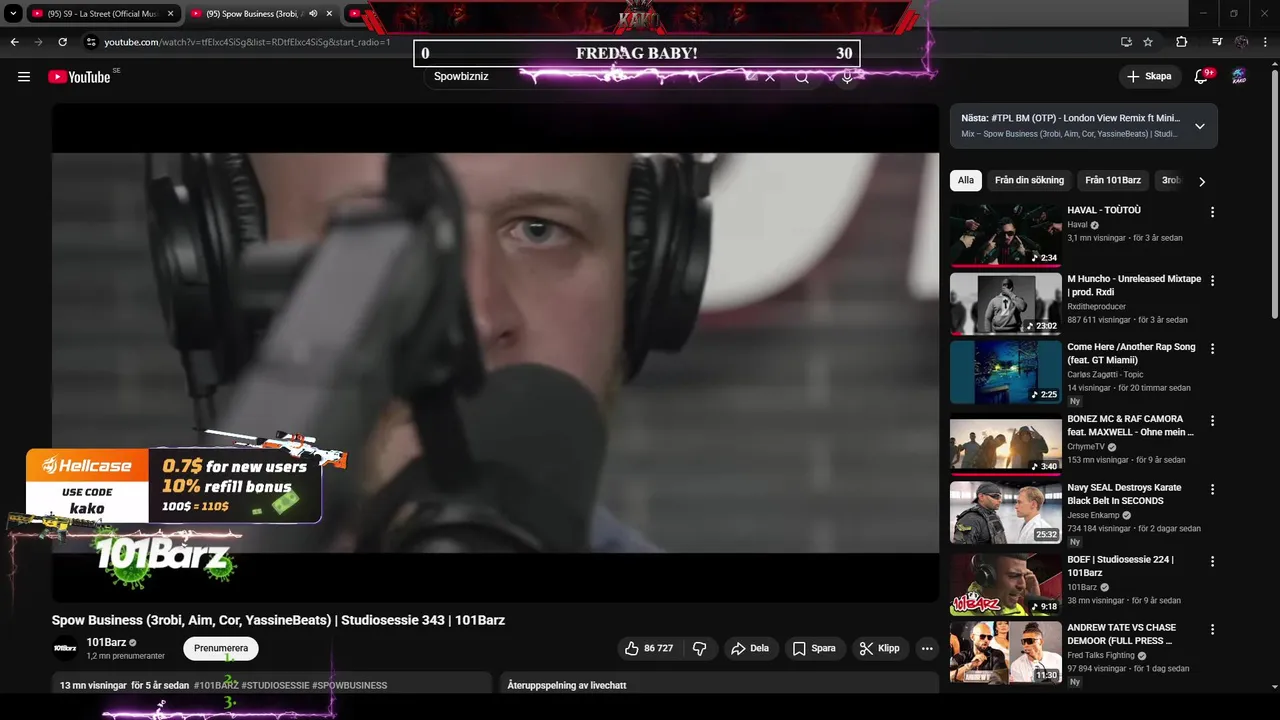The image size is (1280, 720).
Task: Click the youtube.com address bar URL
Action: click(247, 42)
